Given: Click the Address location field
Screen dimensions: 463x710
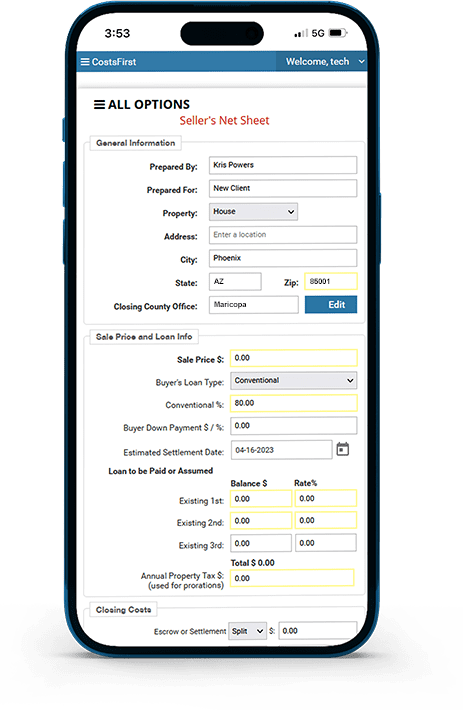Looking at the screenshot, I should (283, 235).
